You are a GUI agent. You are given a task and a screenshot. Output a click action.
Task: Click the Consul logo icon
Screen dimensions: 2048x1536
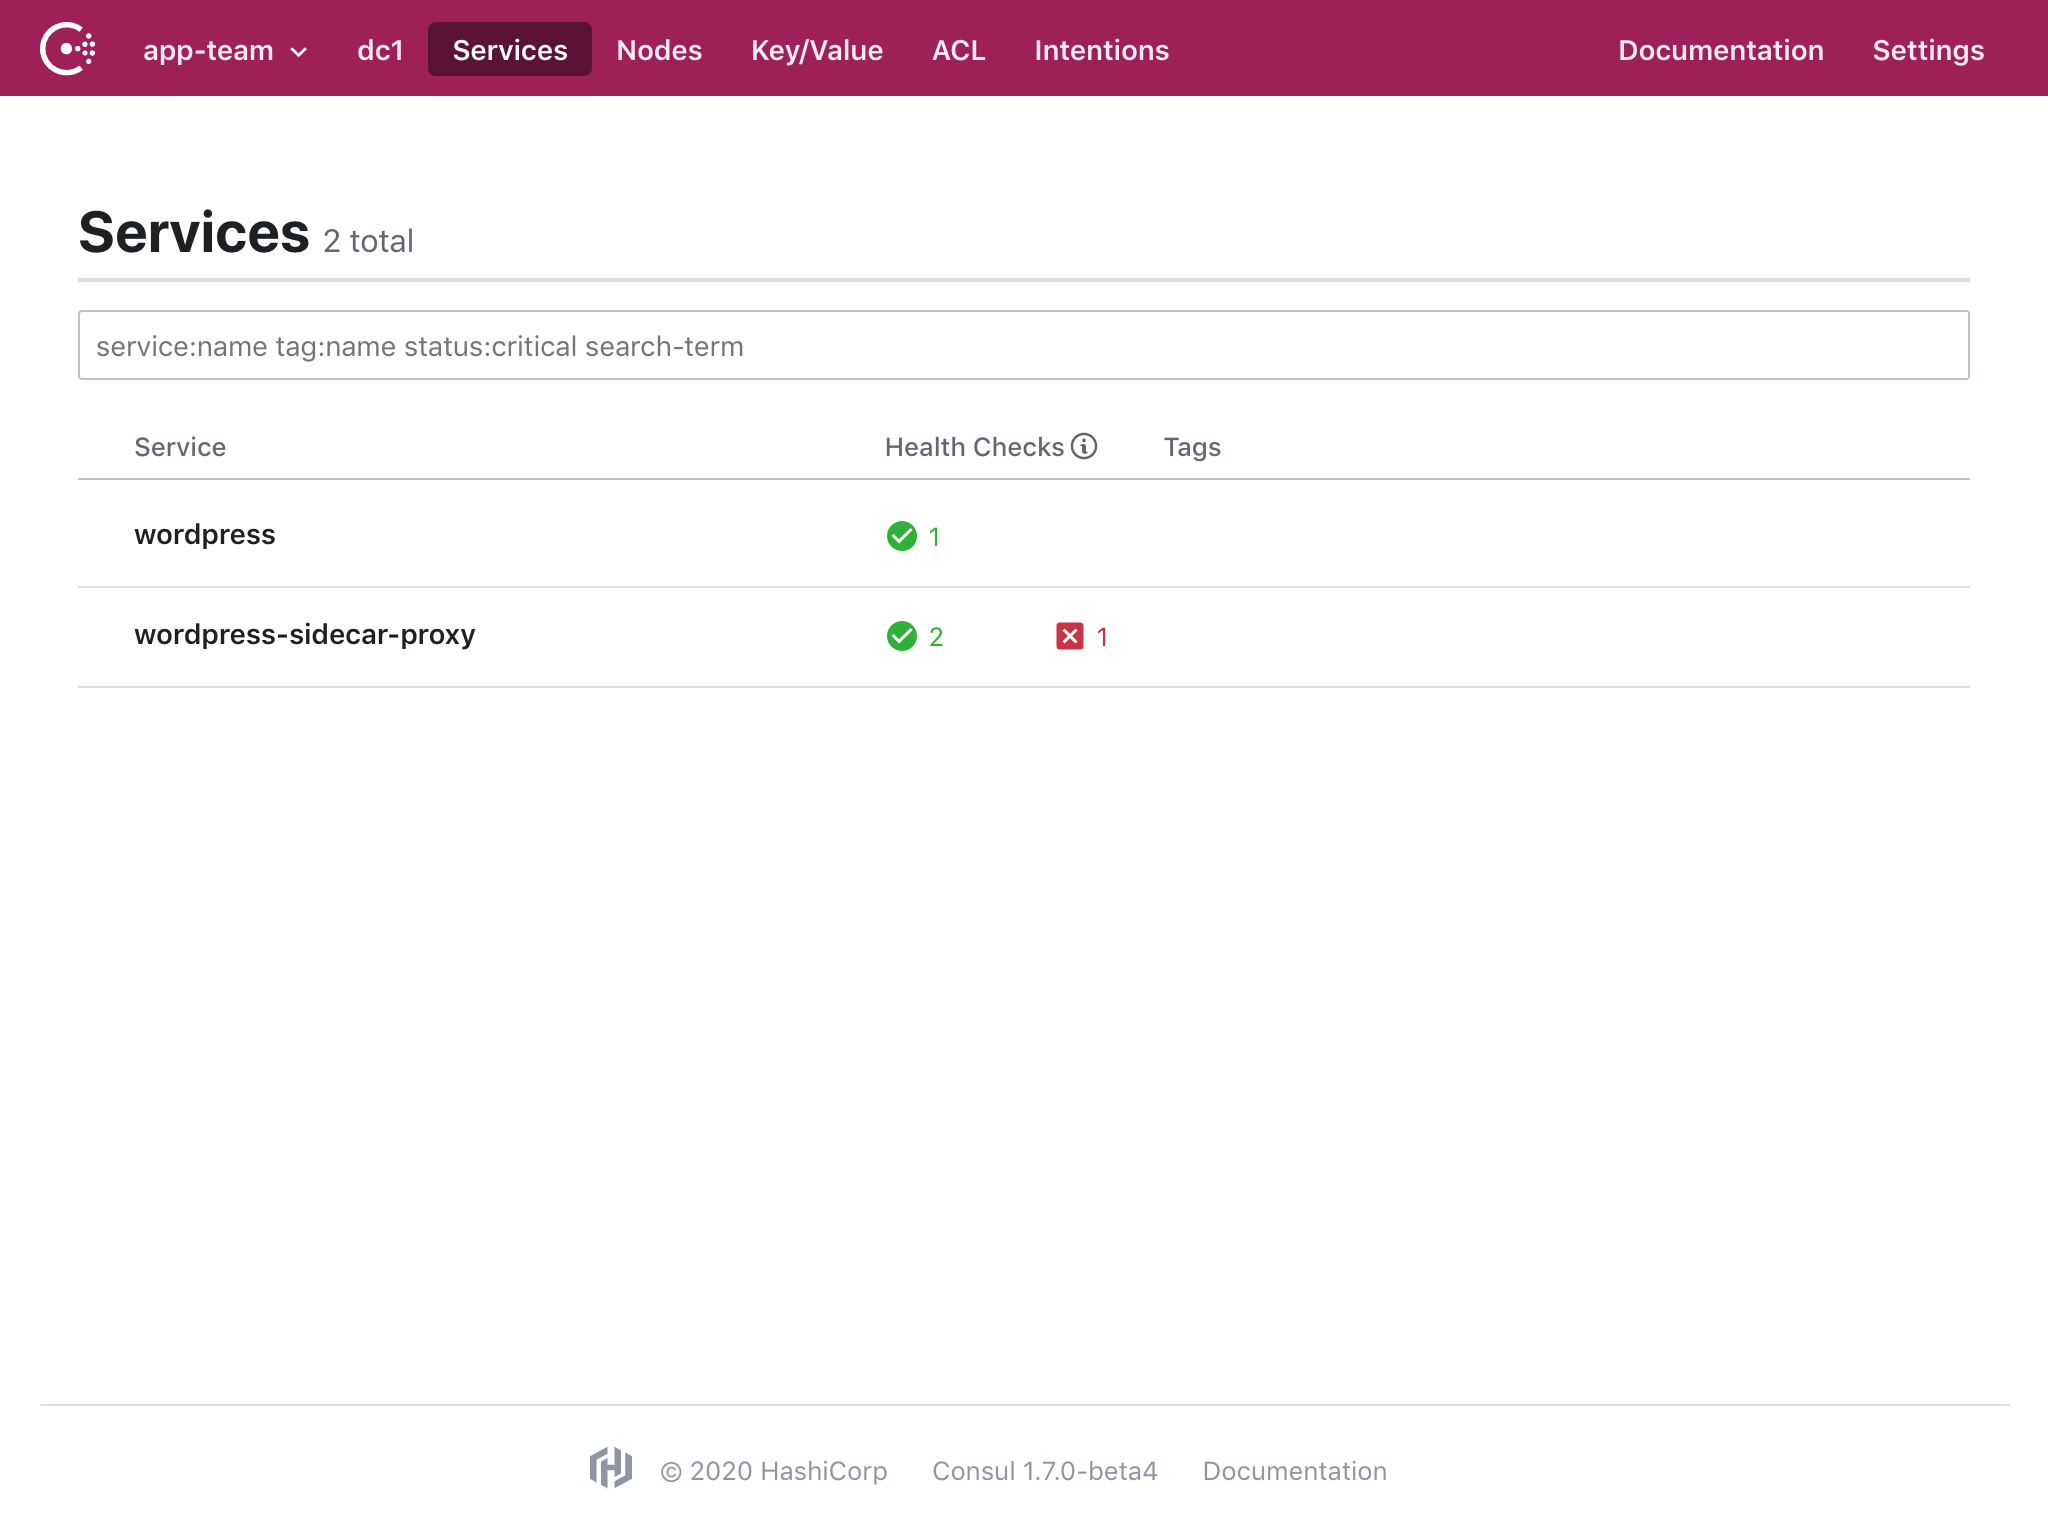tap(68, 49)
